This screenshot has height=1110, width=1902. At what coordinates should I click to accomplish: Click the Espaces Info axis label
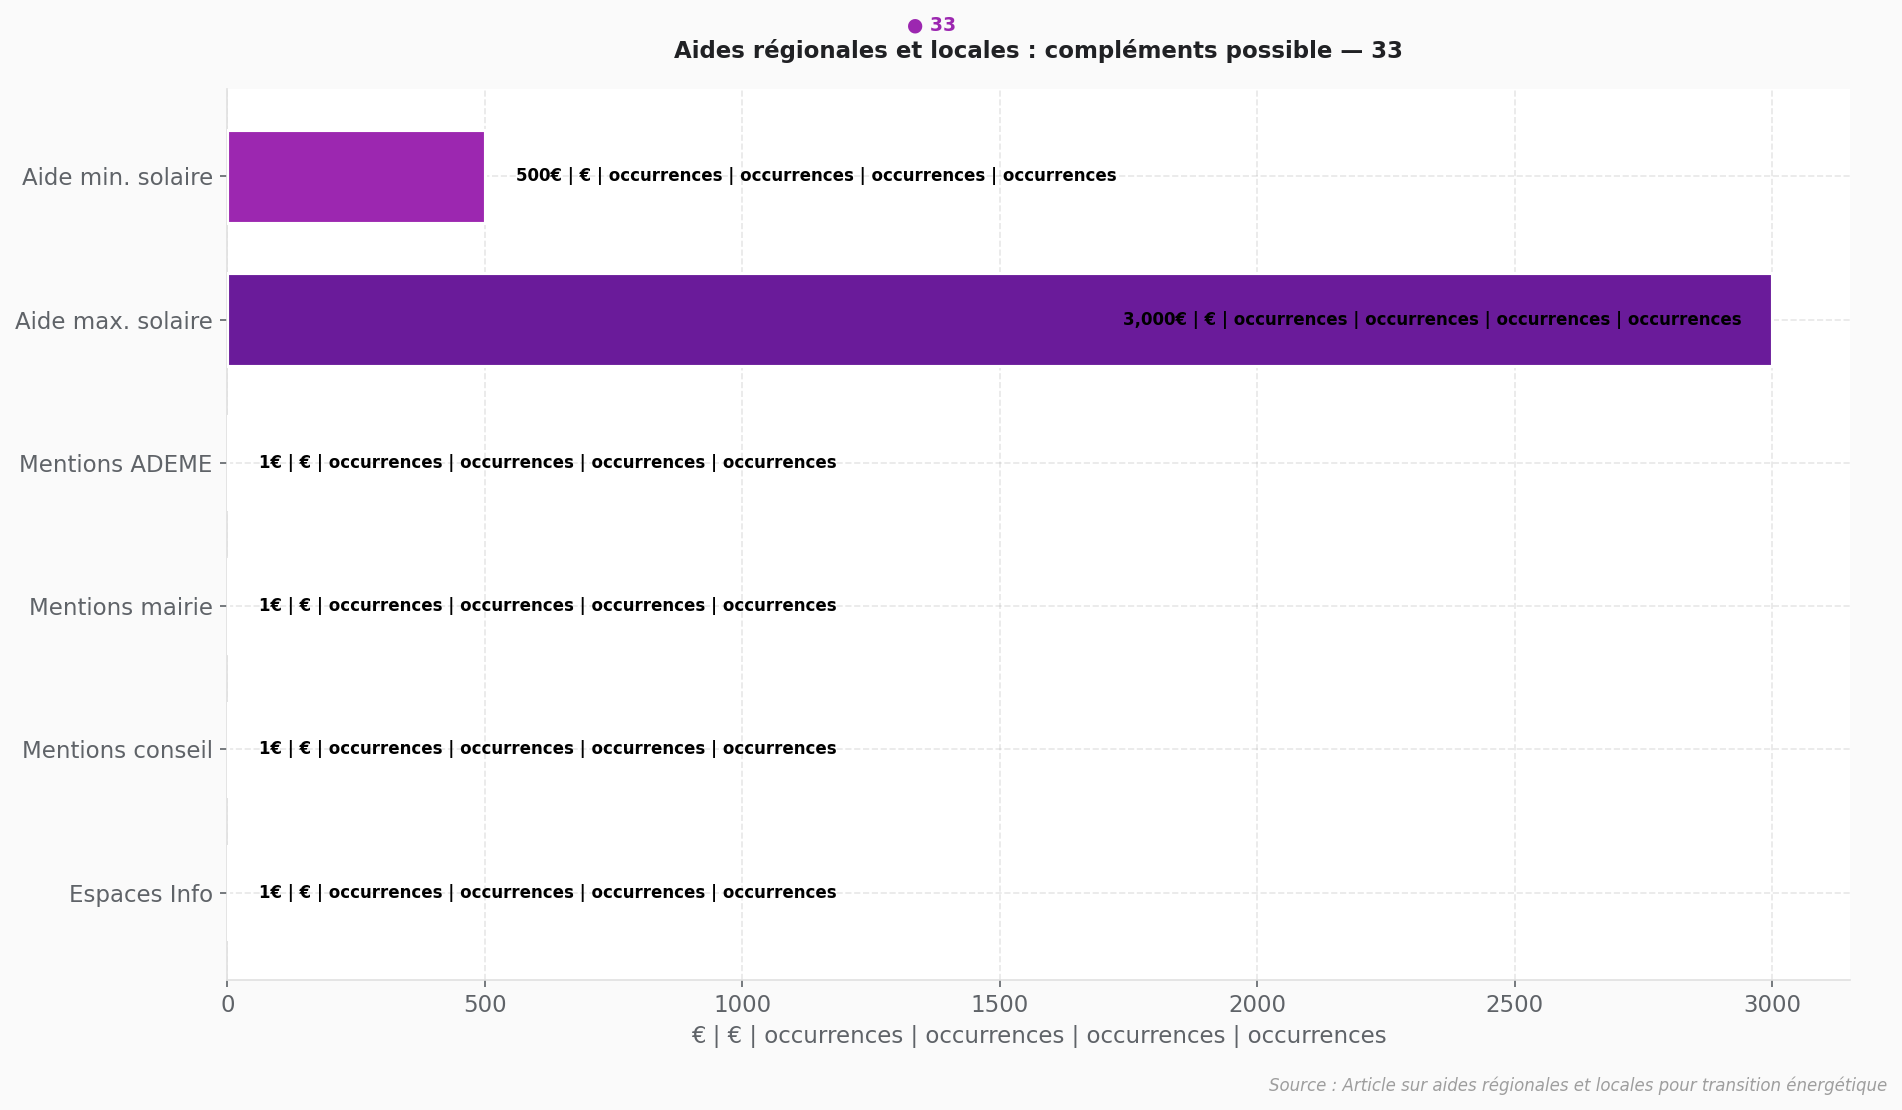[x=141, y=894]
